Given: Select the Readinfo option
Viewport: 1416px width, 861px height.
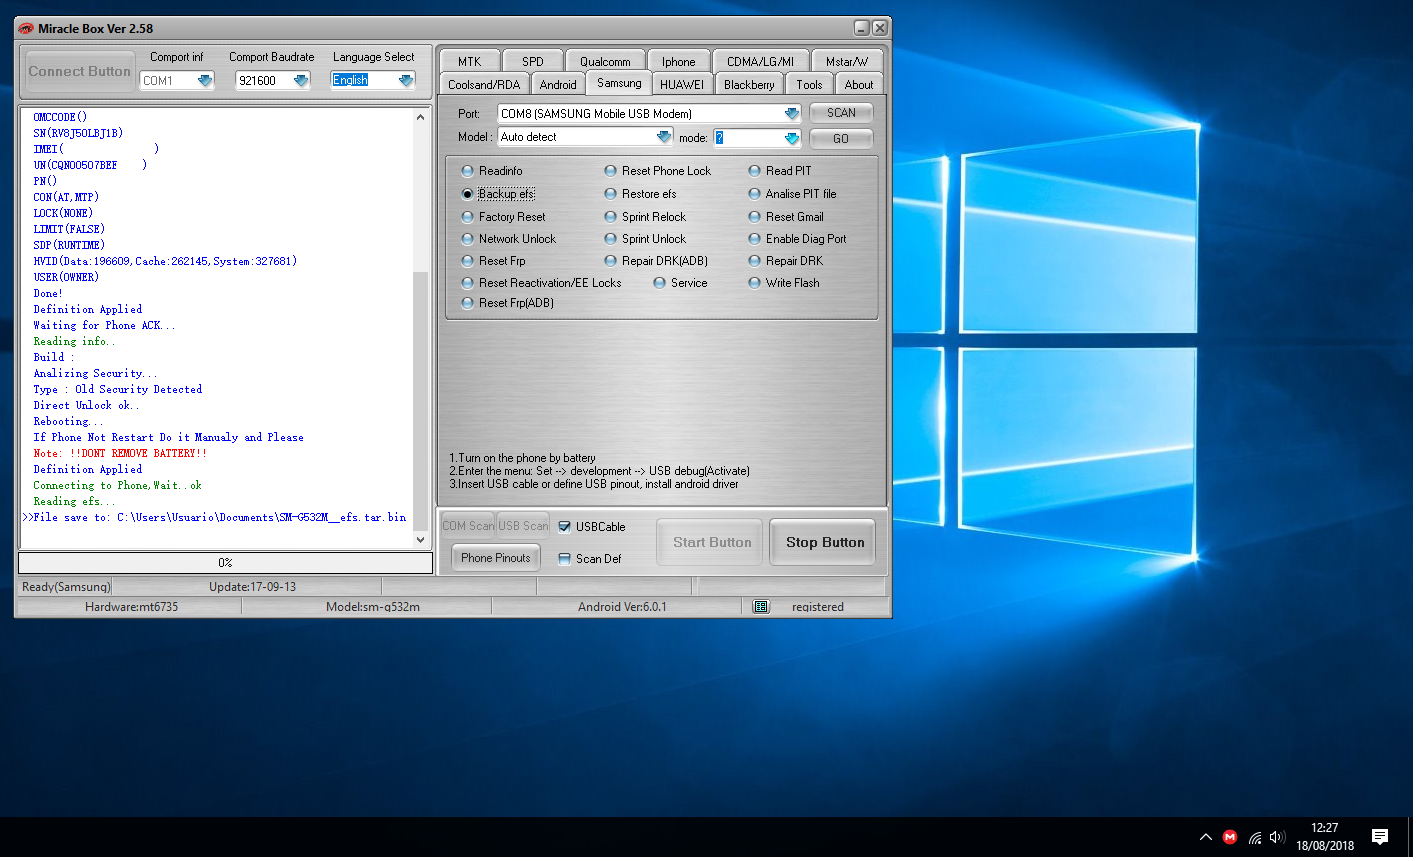Looking at the screenshot, I should 492,171.
